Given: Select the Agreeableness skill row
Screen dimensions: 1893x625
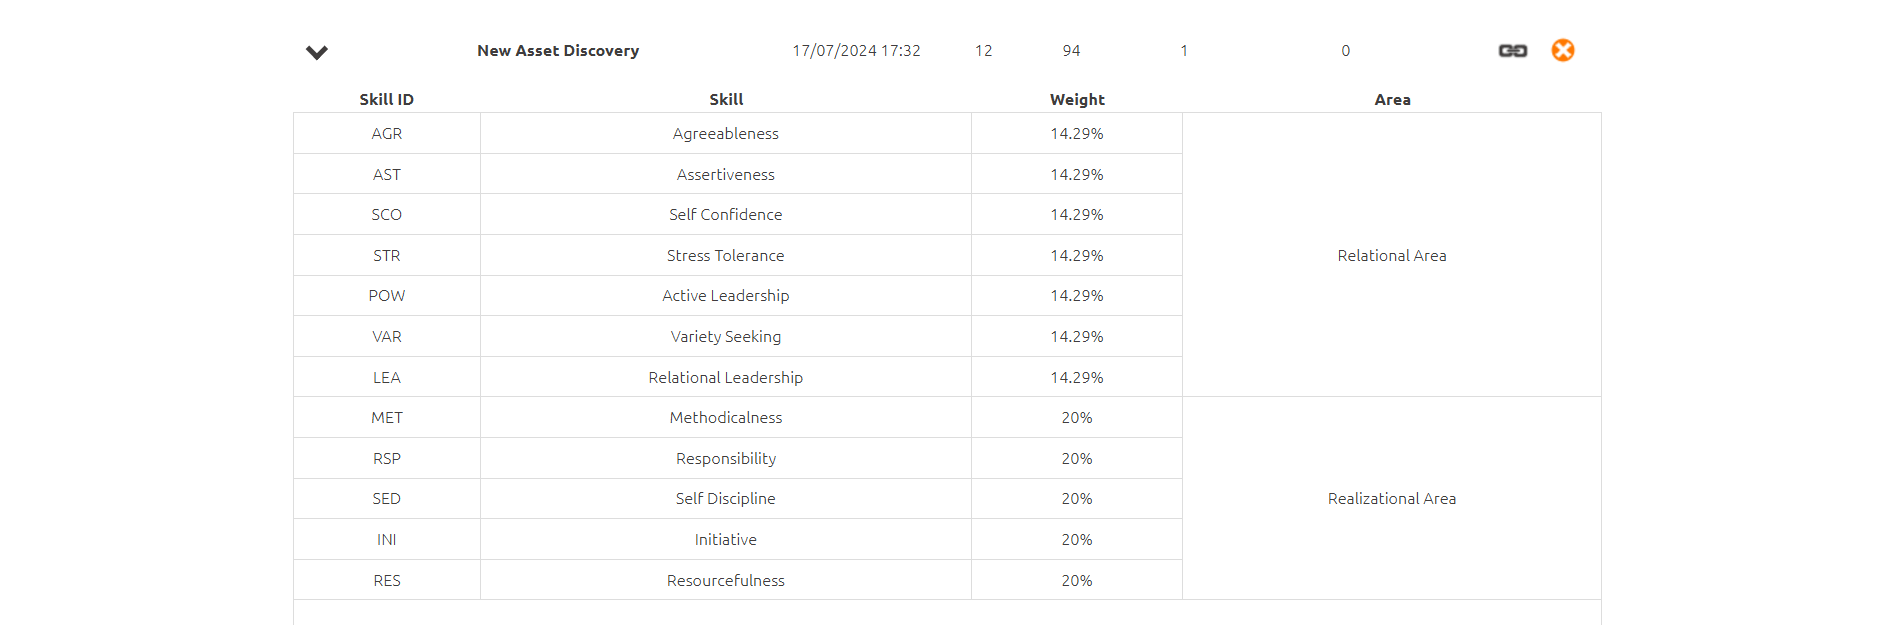Looking at the screenshot, I should (738, 133).
